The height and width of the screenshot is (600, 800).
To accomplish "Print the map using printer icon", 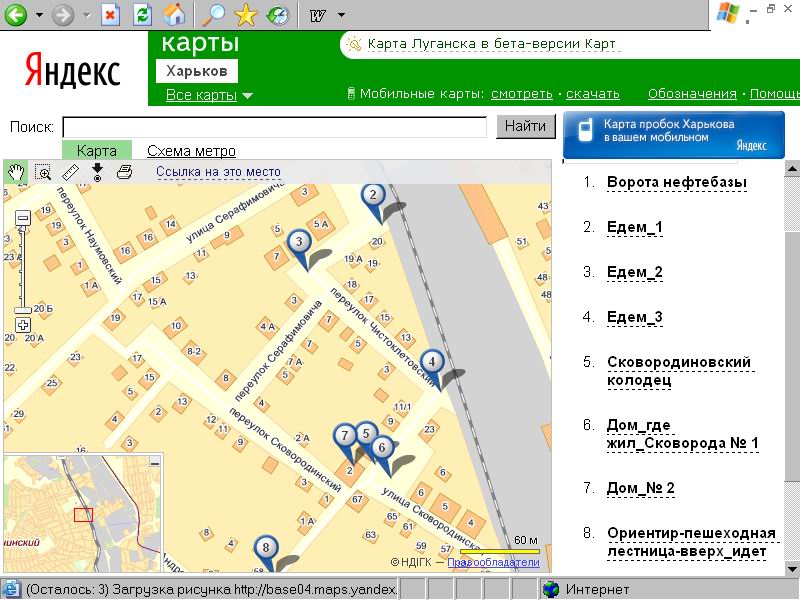I will click(x=124, y=172).
